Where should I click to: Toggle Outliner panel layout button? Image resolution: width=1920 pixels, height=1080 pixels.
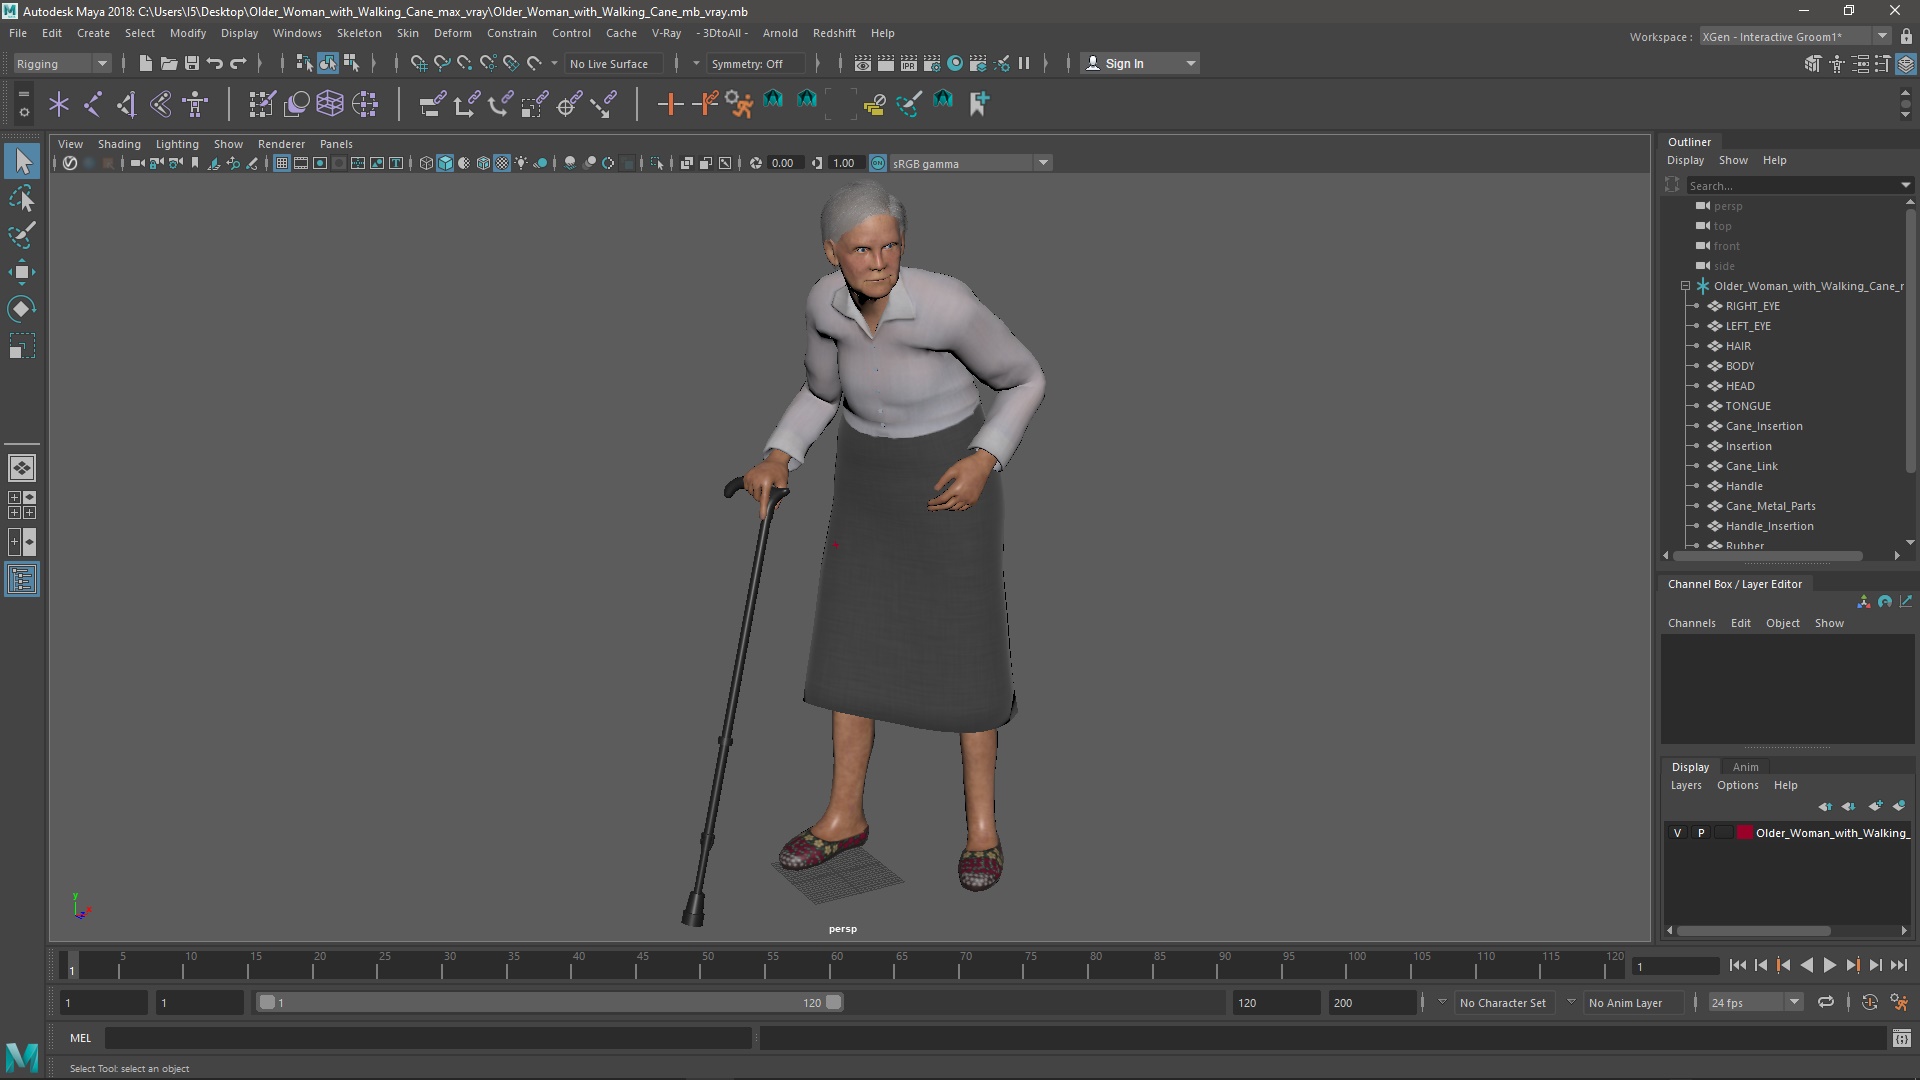point(22,579)
